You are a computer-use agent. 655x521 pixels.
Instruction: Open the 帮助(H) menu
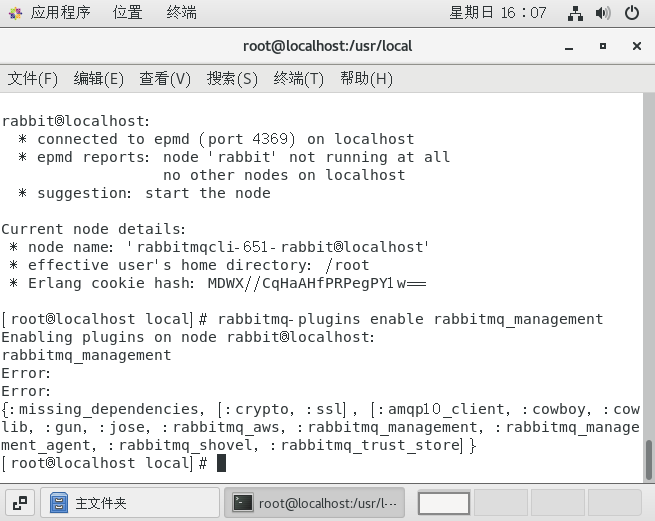tap(366, 79)
